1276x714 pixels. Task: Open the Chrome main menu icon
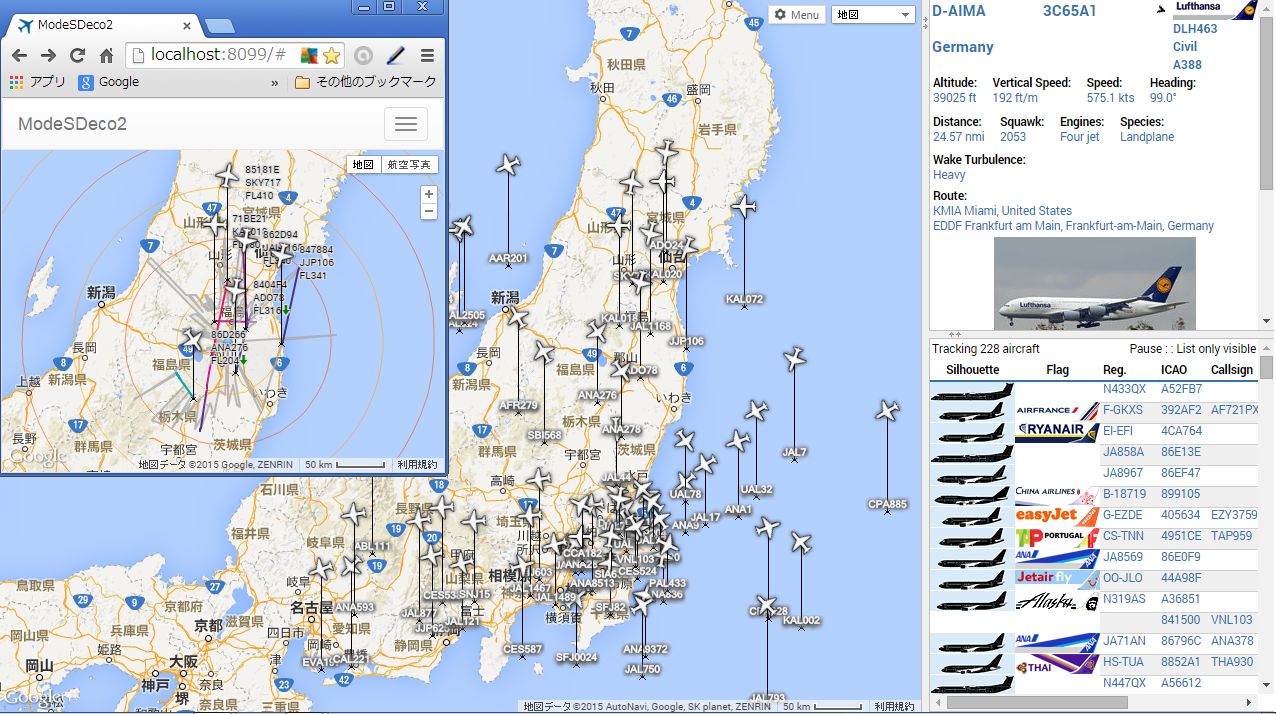[427, 55]
